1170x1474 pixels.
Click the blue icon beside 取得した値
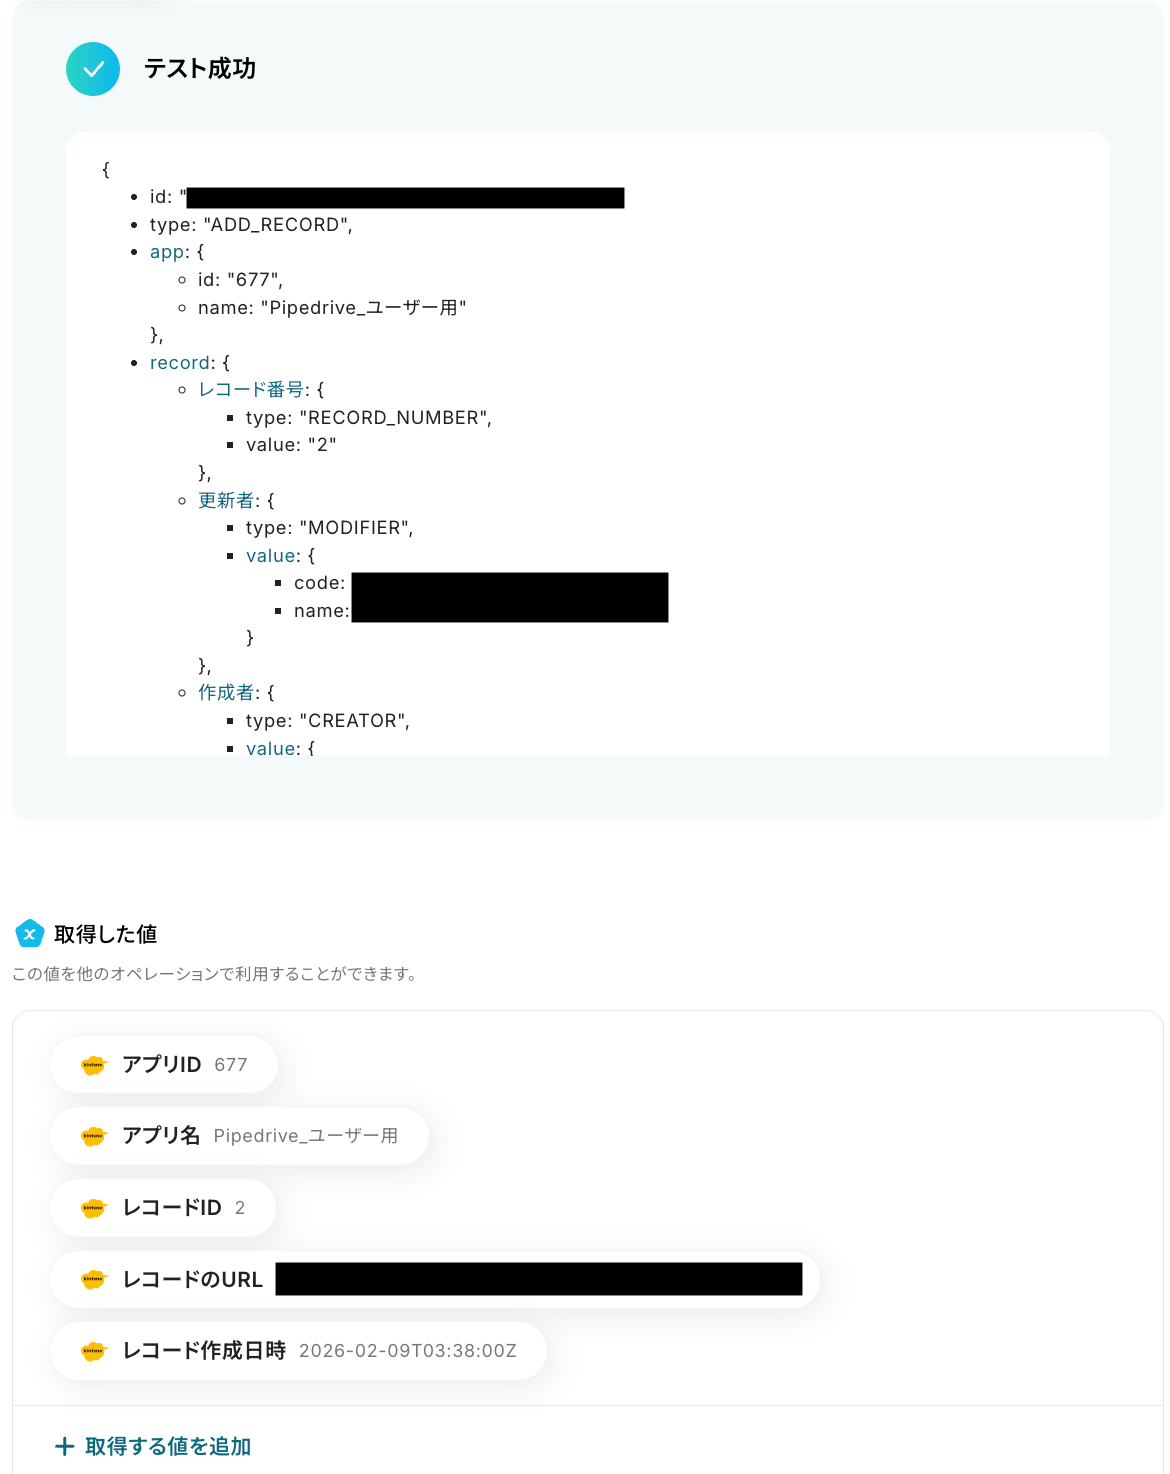point(30,934)
